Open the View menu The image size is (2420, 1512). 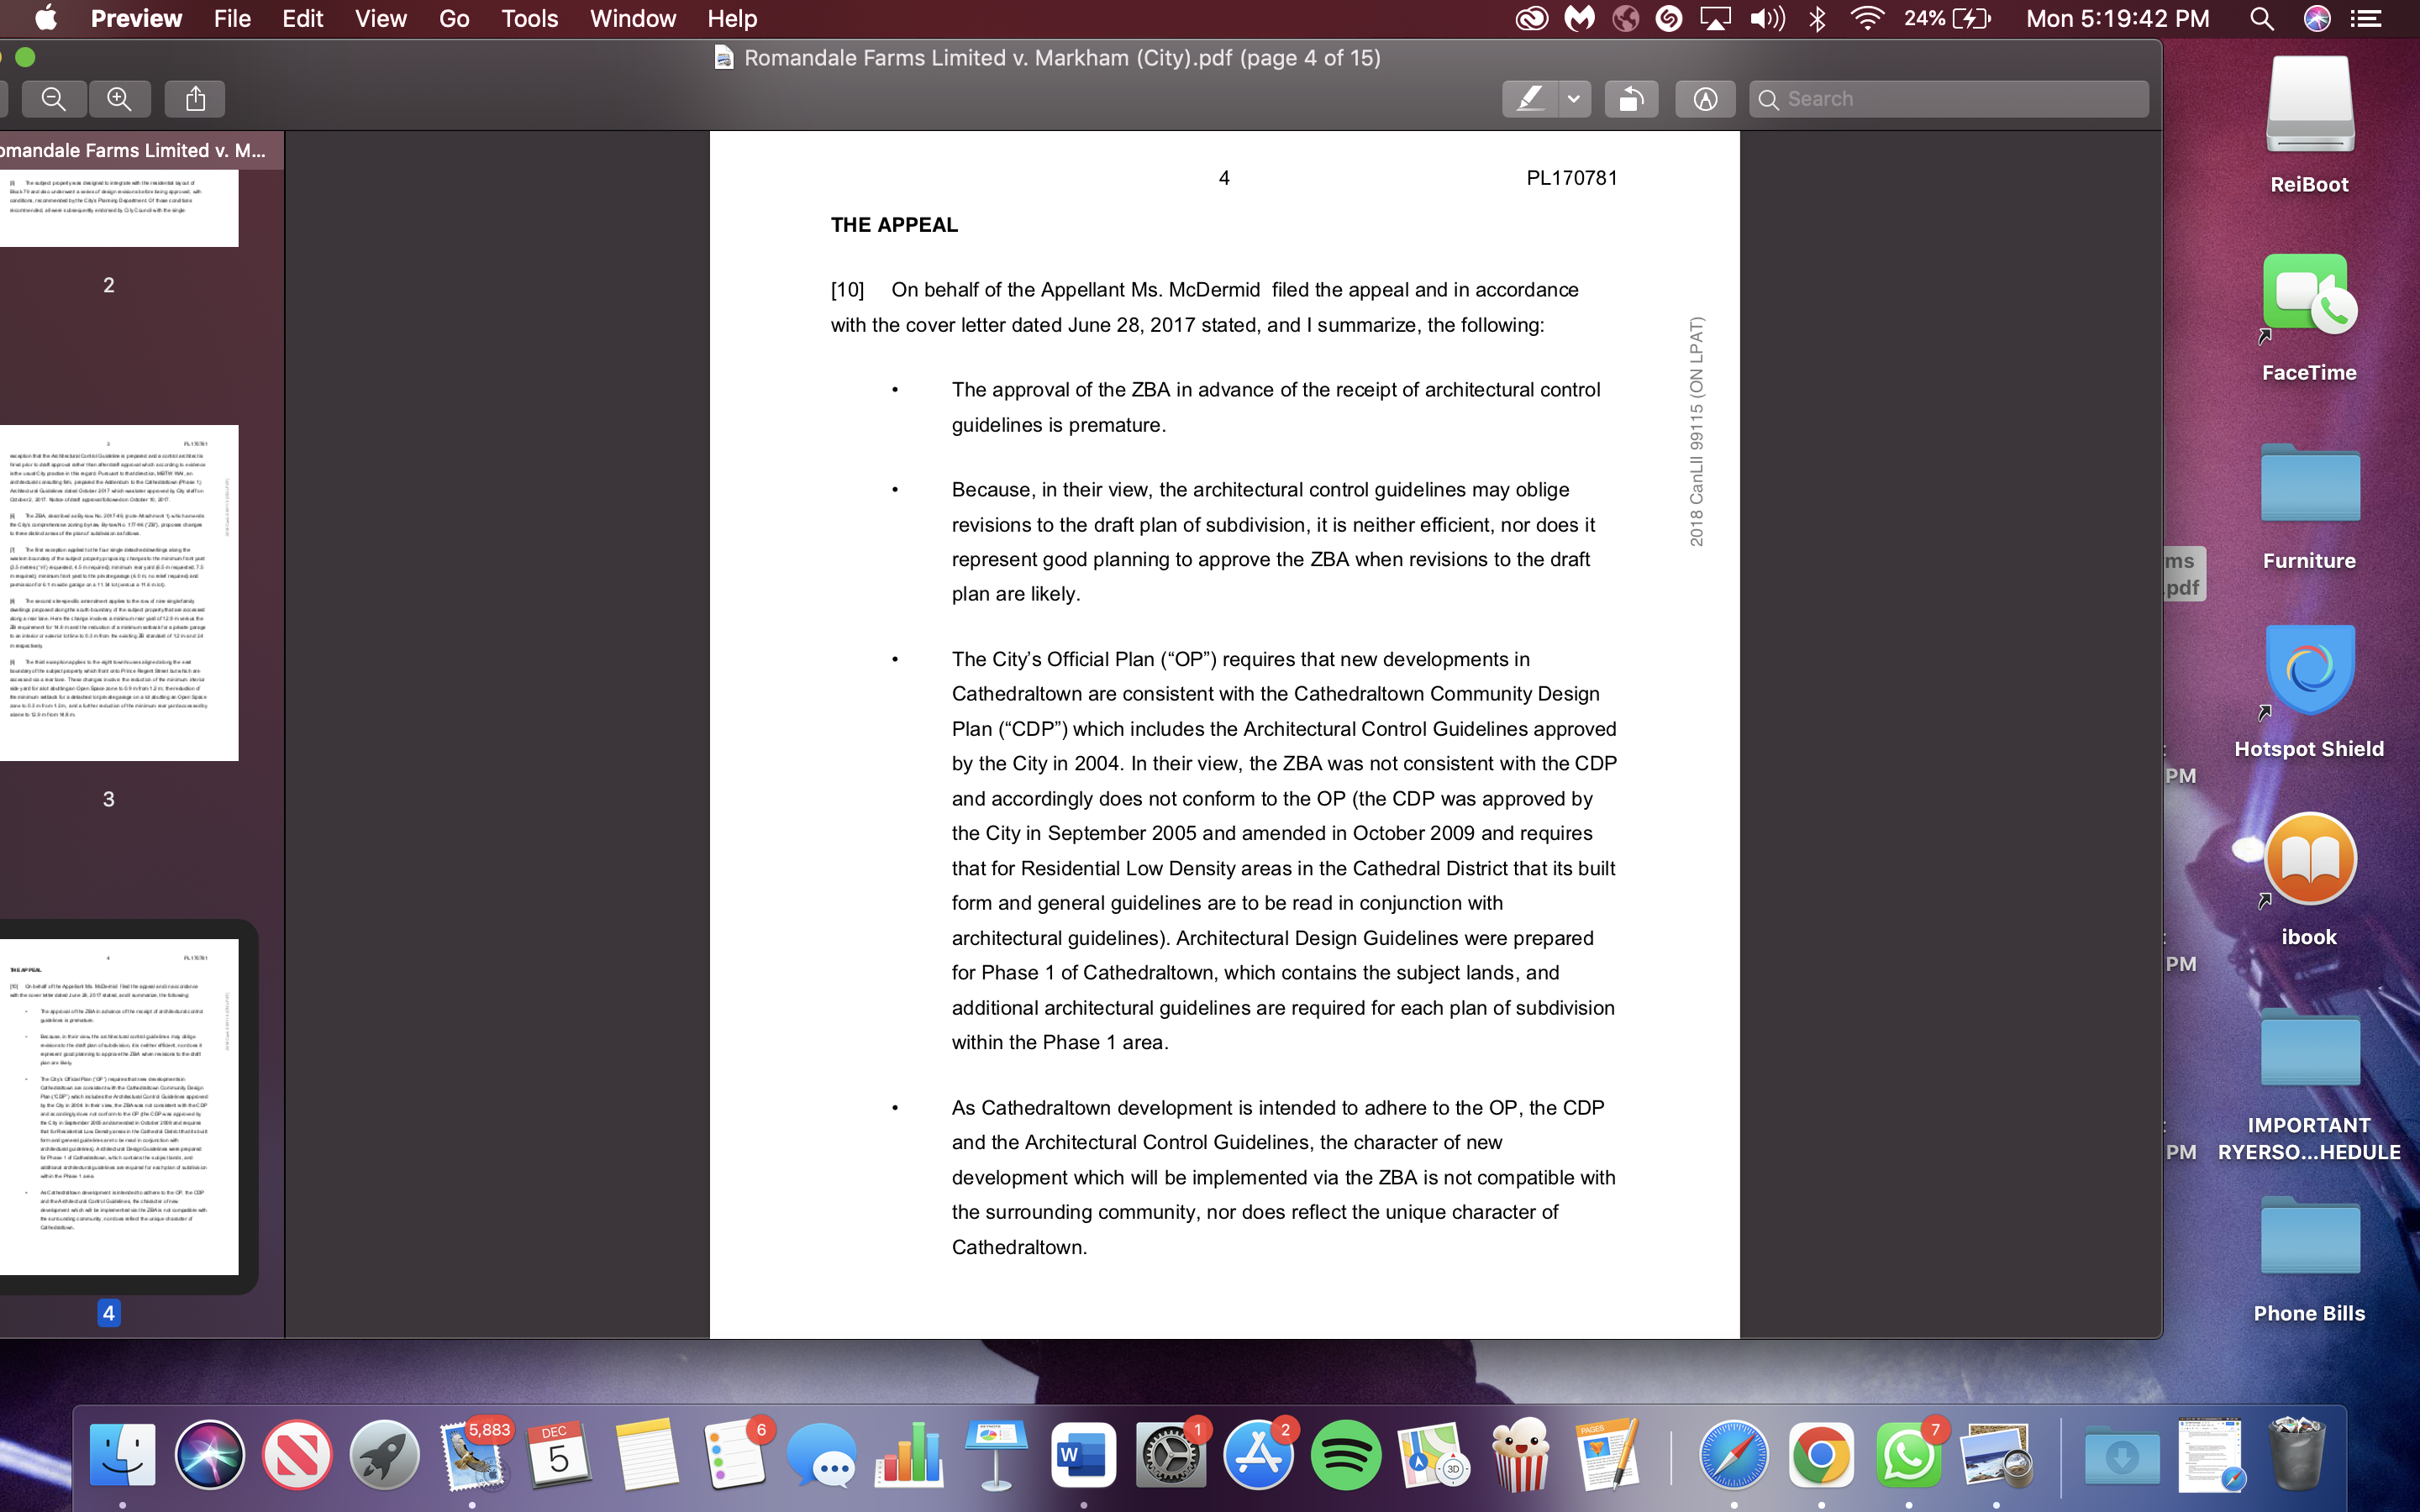(380, 18)
